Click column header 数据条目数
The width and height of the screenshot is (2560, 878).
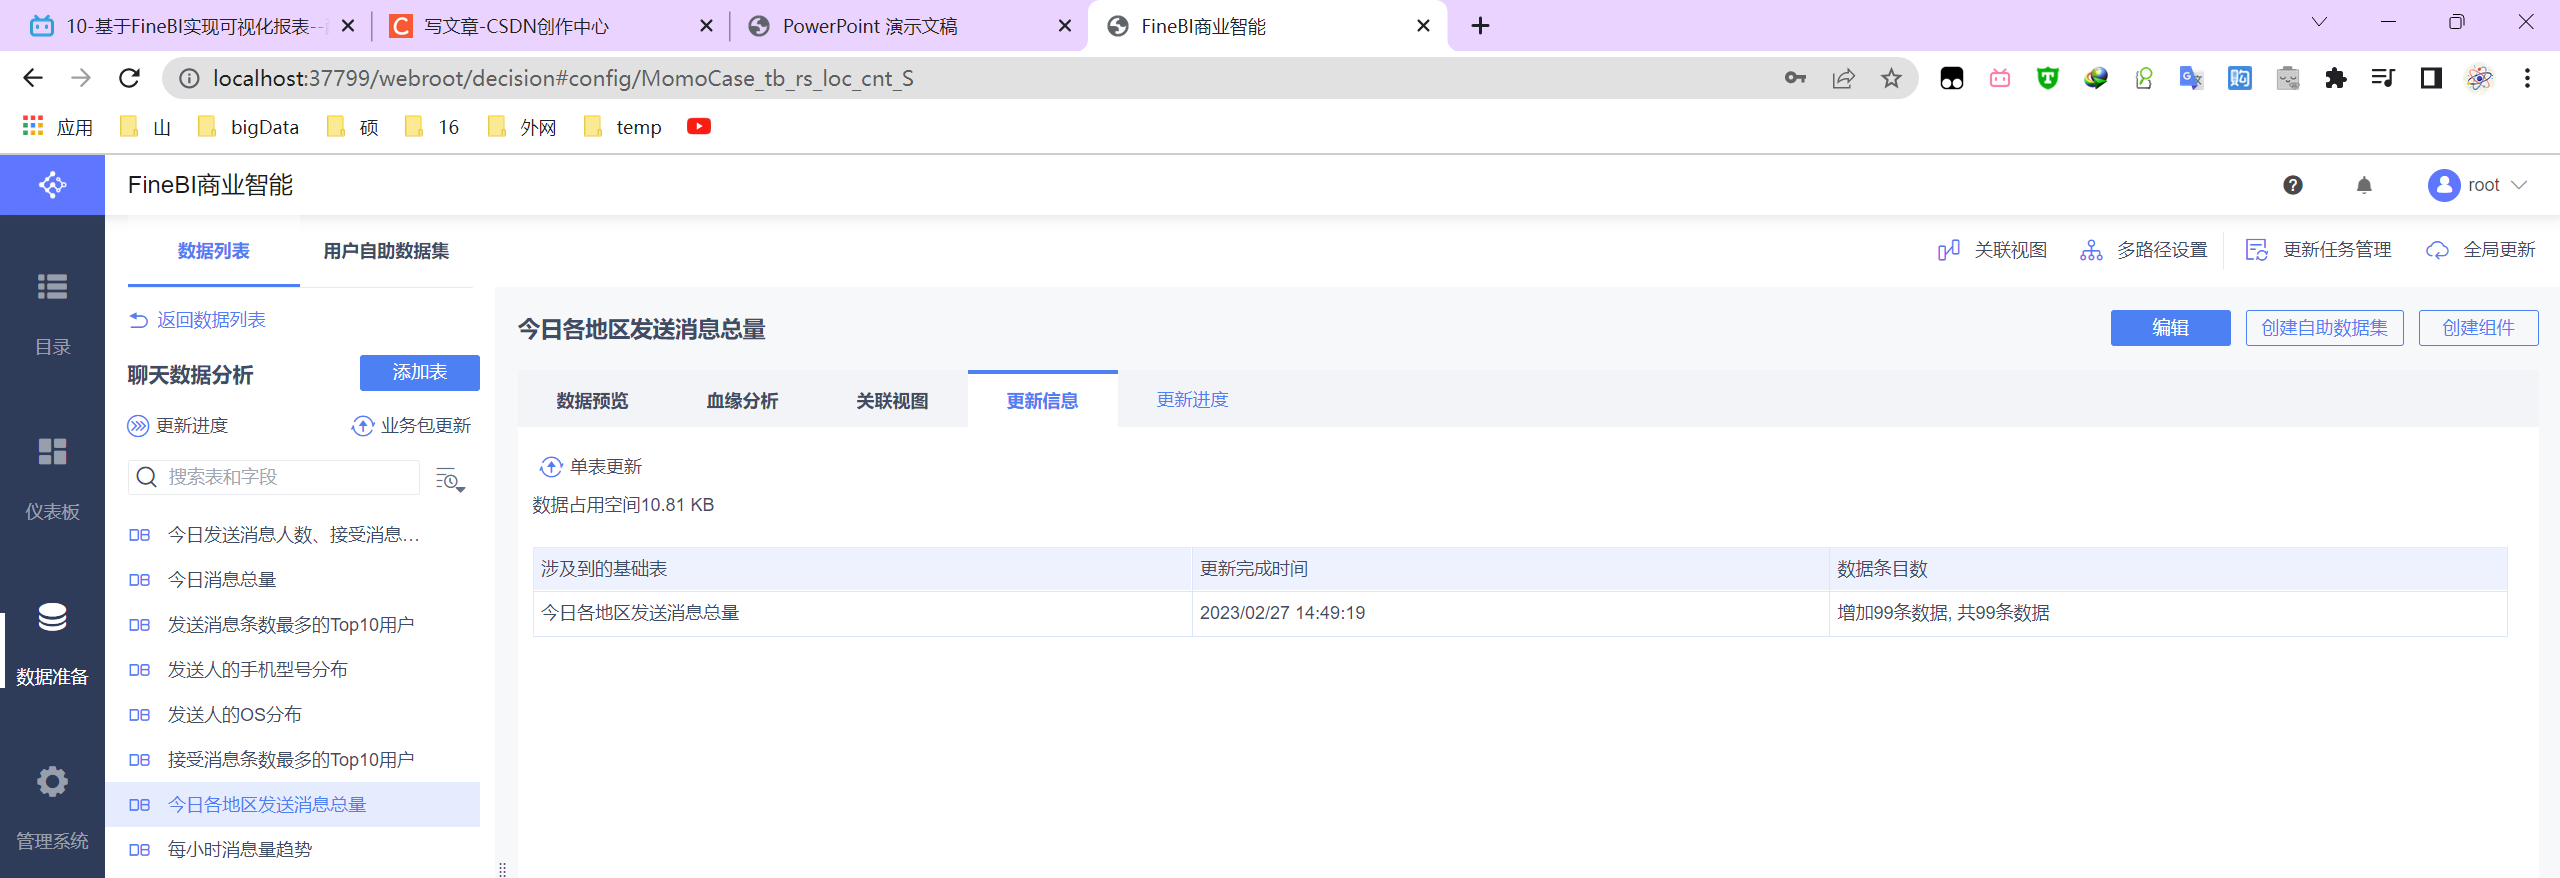(x=2168, y=569)
